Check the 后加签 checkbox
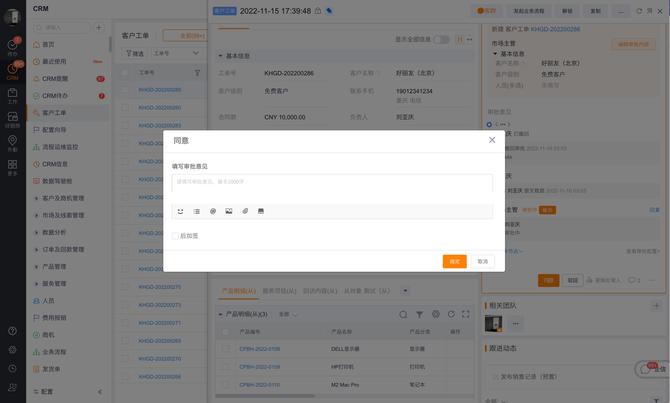This screenshot has width=670, height=403. tap(175, 236)
